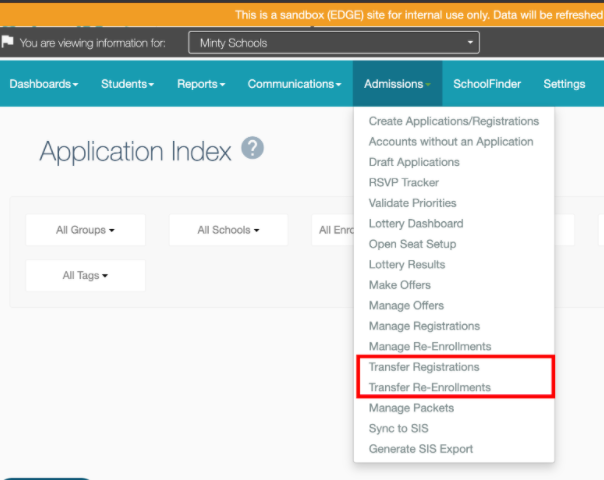The height and width of the screenshot is (480, 604).
Task: Open the Minty Schools organization dropdown
Action: click(334, 43)
